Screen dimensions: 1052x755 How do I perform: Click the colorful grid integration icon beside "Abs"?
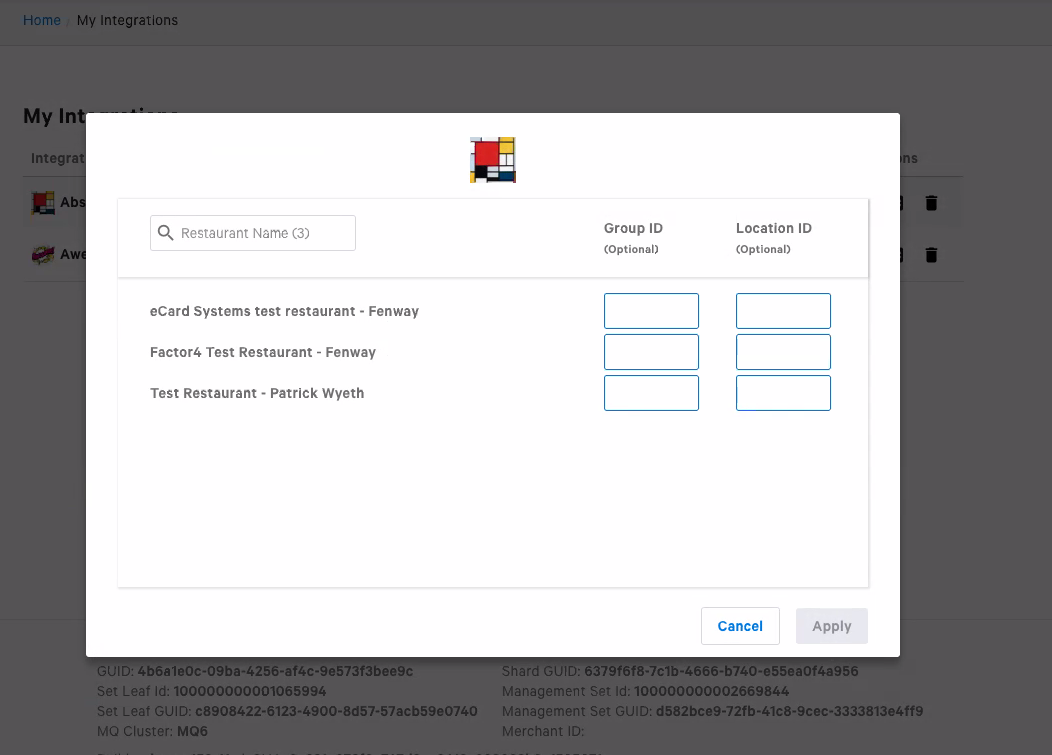[x=43, y=202]
